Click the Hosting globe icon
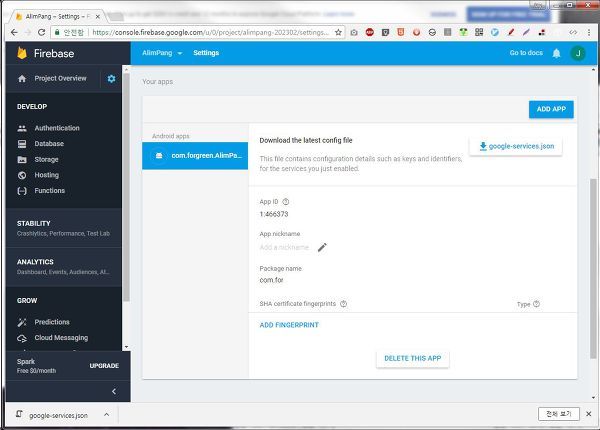 coord(22,175)
